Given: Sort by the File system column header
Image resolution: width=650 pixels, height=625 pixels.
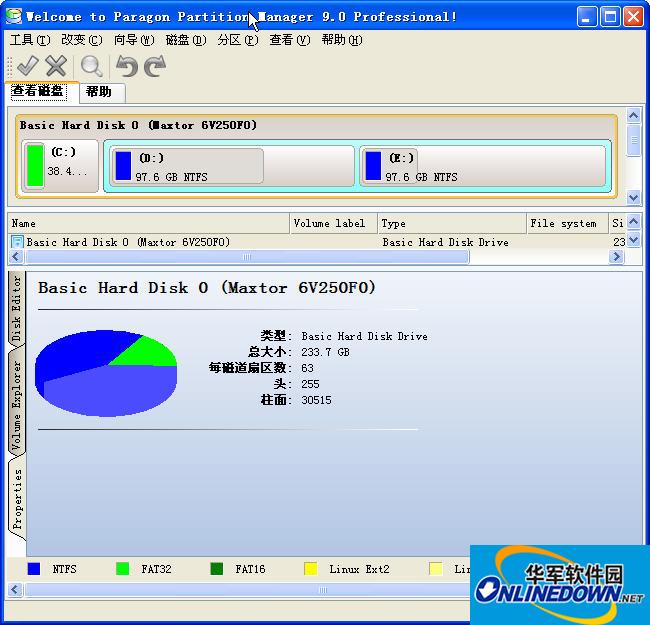Looking at the screenshot, I should click(567, 224).
